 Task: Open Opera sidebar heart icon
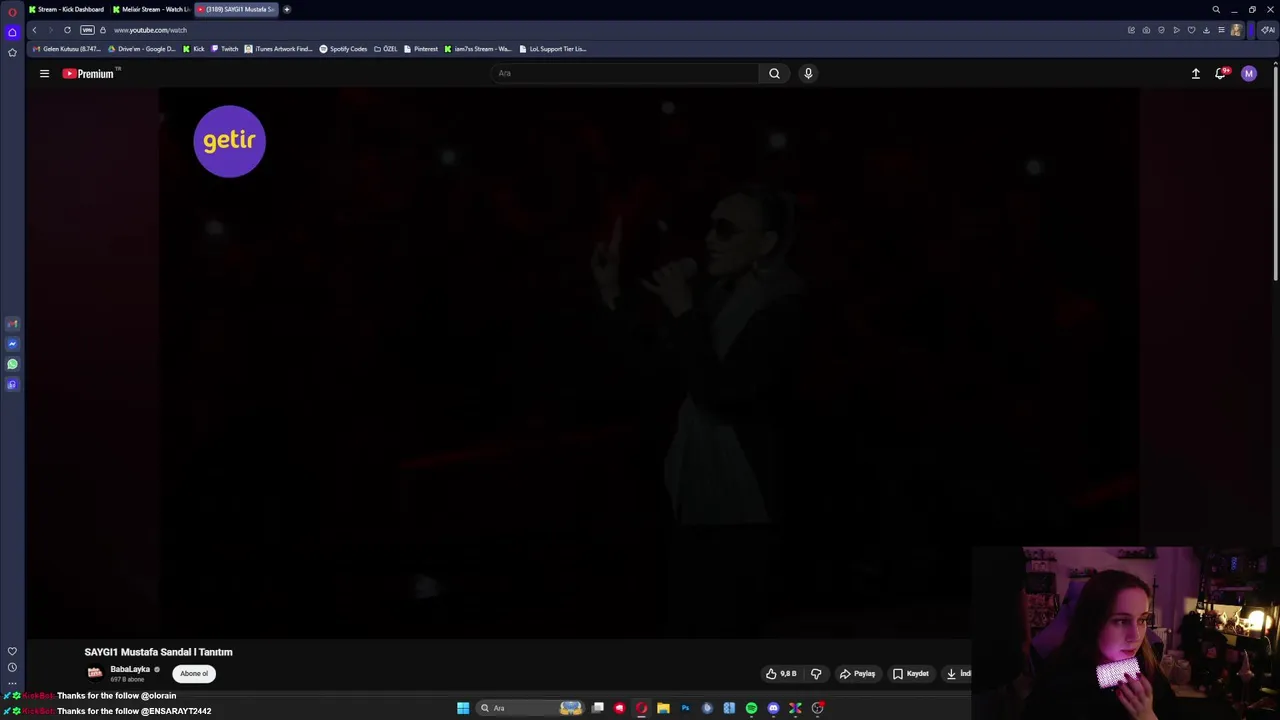12,651
